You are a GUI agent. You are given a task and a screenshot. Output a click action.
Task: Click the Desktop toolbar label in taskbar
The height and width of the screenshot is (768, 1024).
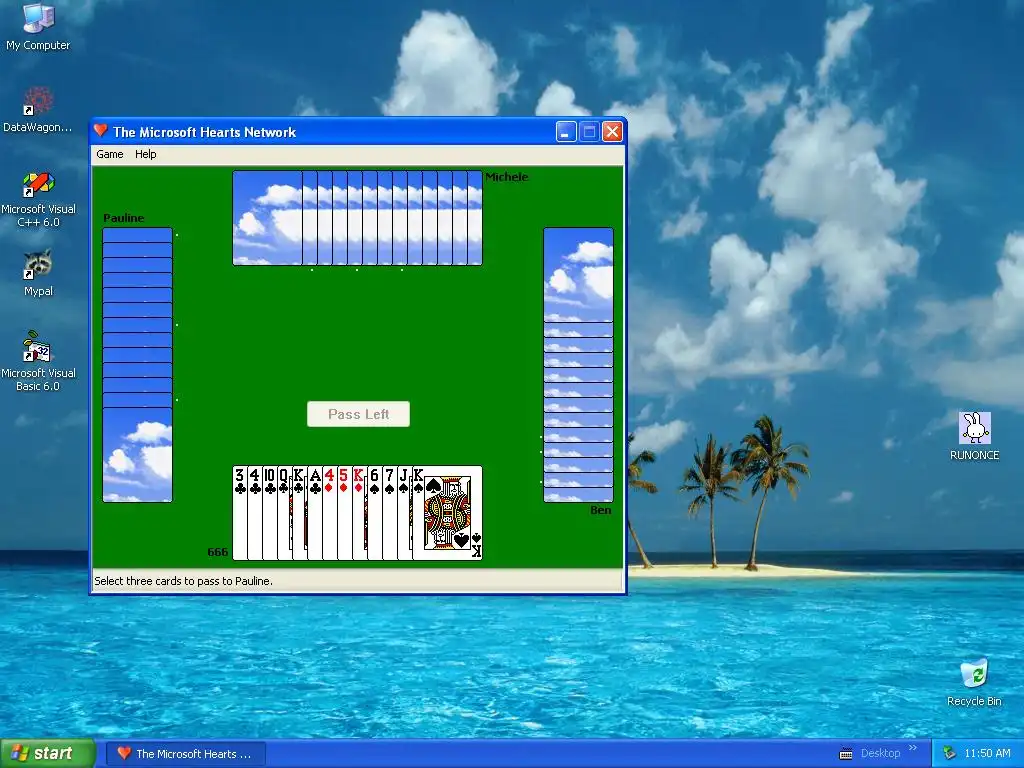pyautogui.click(x=880, y=753)
